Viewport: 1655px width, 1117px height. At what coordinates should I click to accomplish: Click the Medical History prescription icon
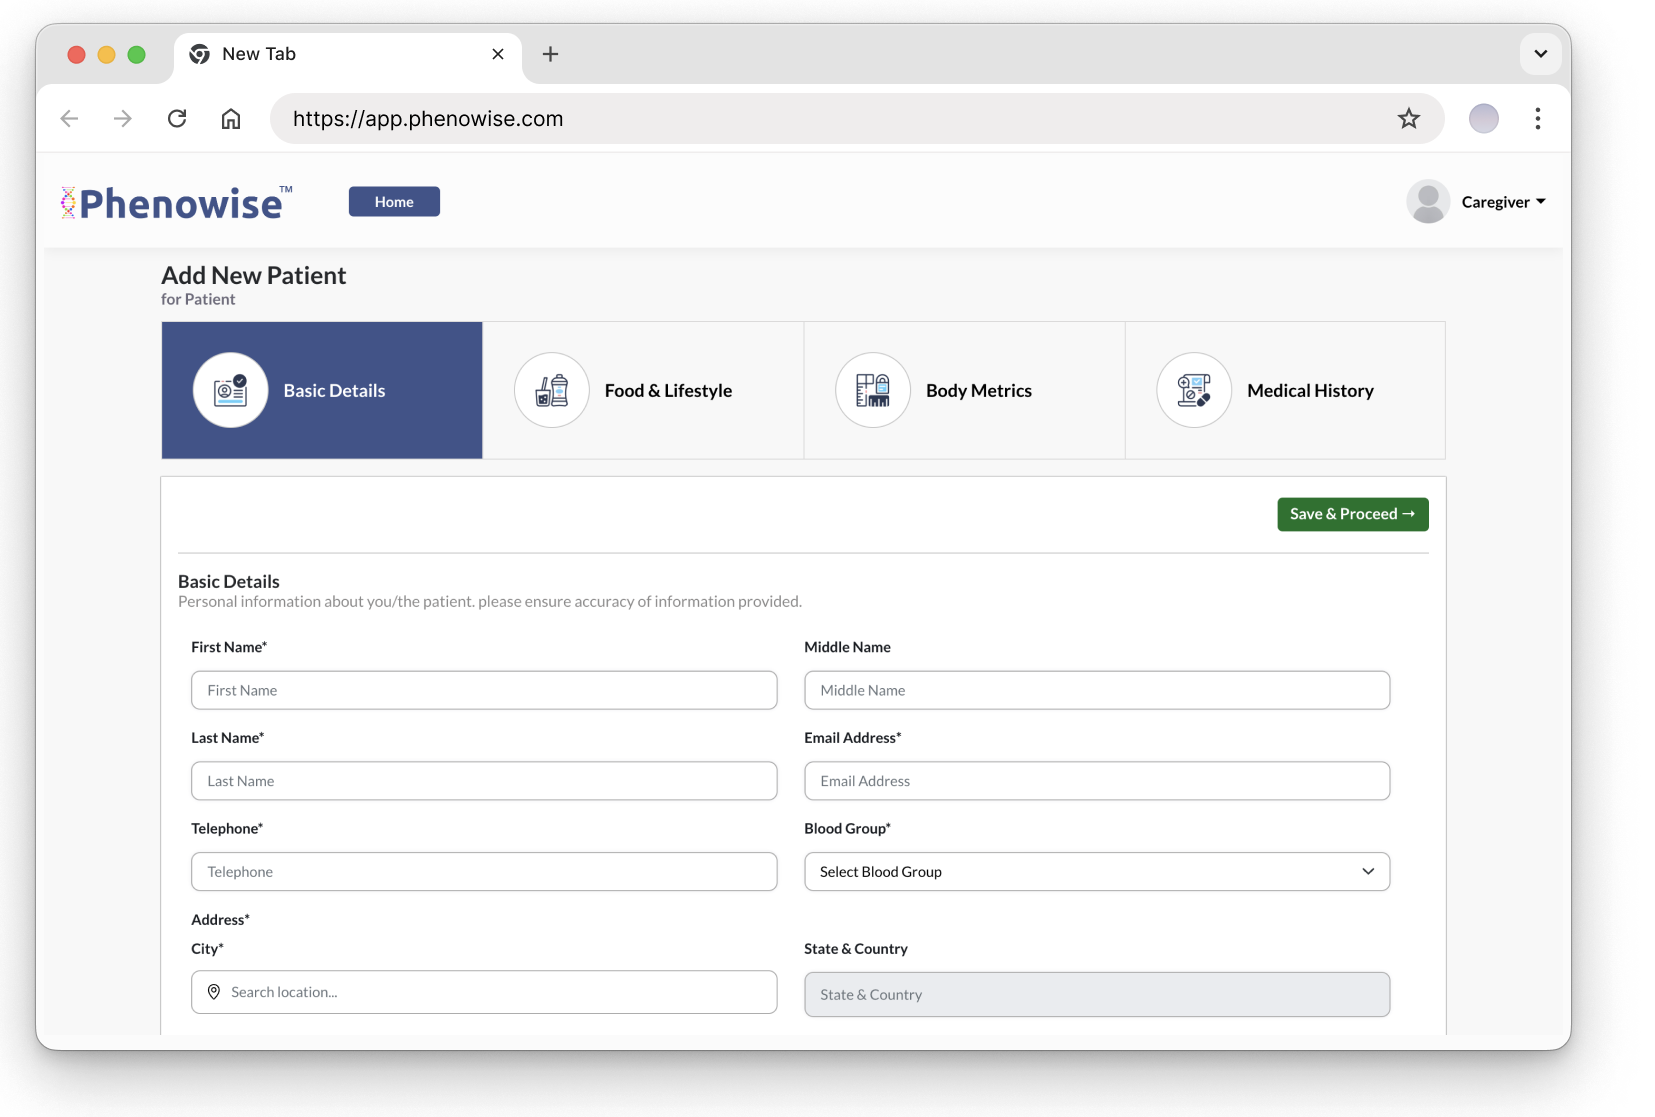1193,390
